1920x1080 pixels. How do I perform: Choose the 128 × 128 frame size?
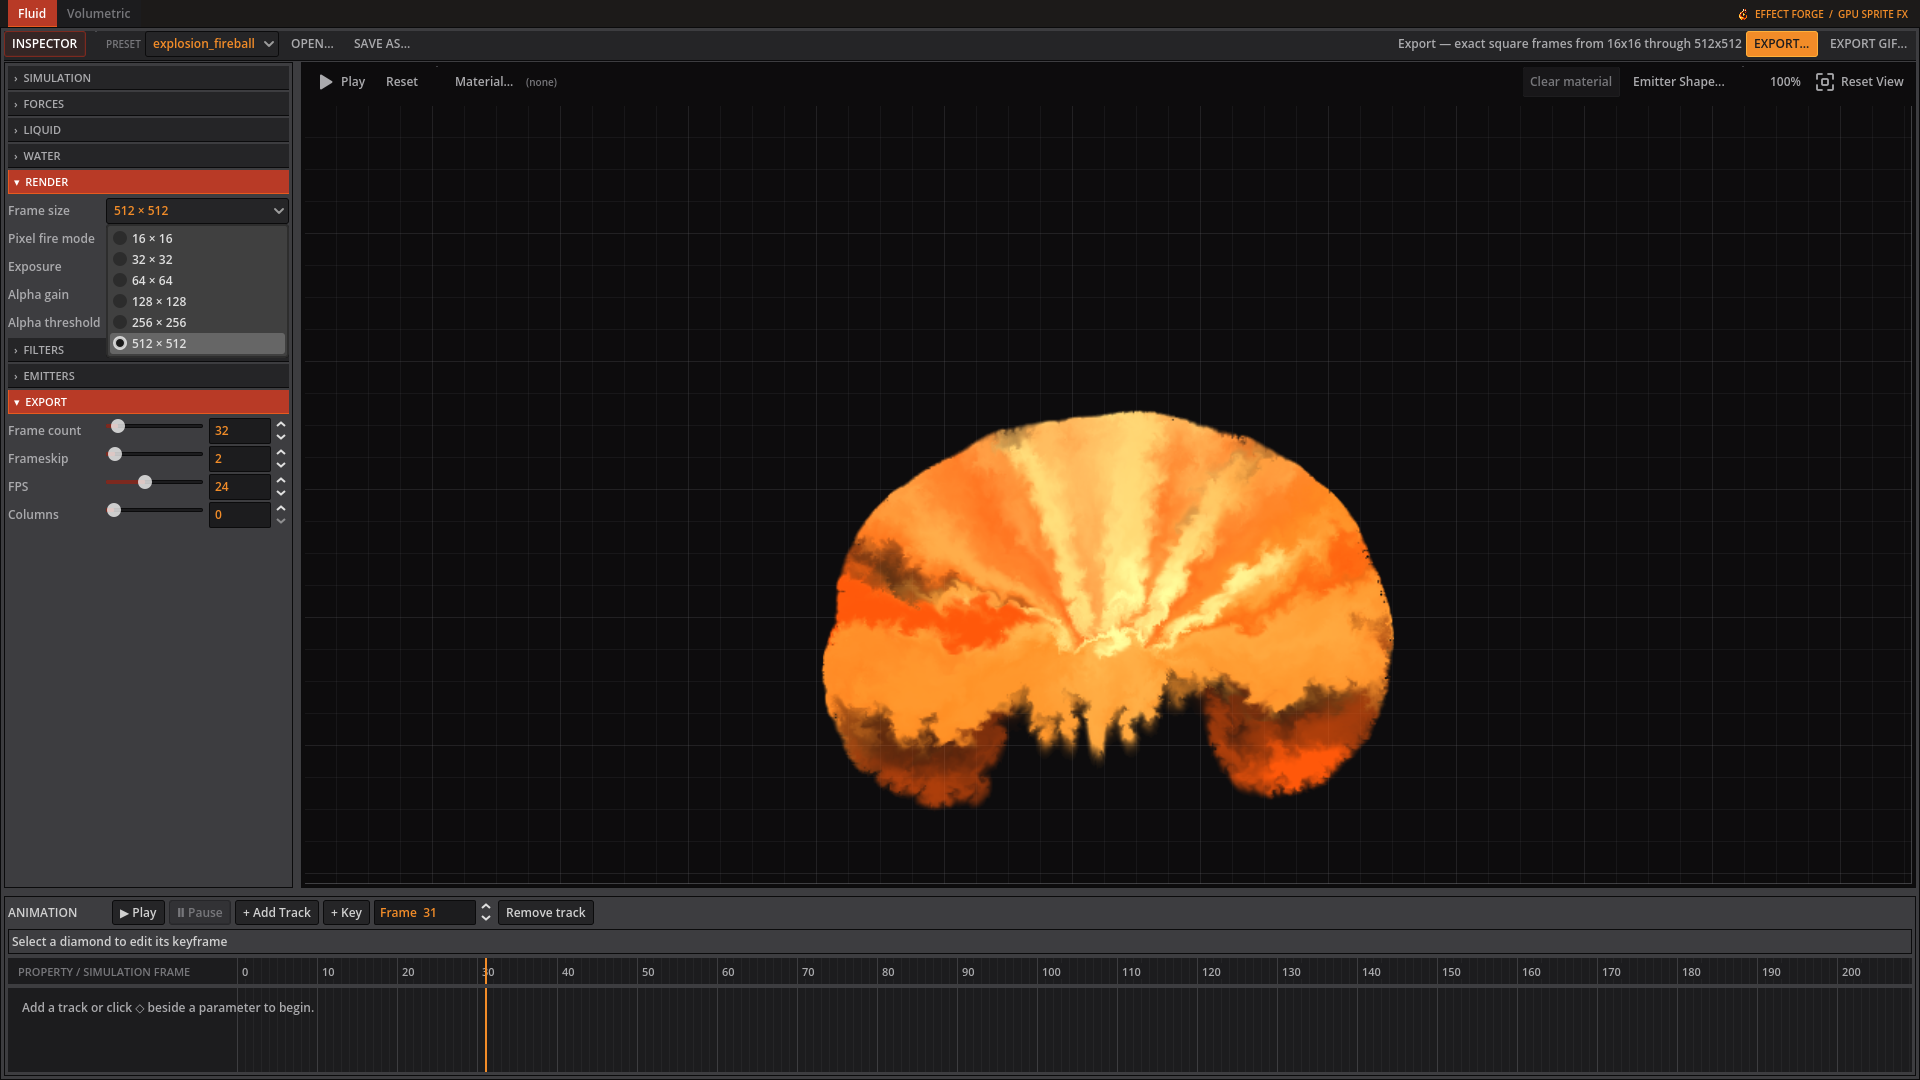198,302
